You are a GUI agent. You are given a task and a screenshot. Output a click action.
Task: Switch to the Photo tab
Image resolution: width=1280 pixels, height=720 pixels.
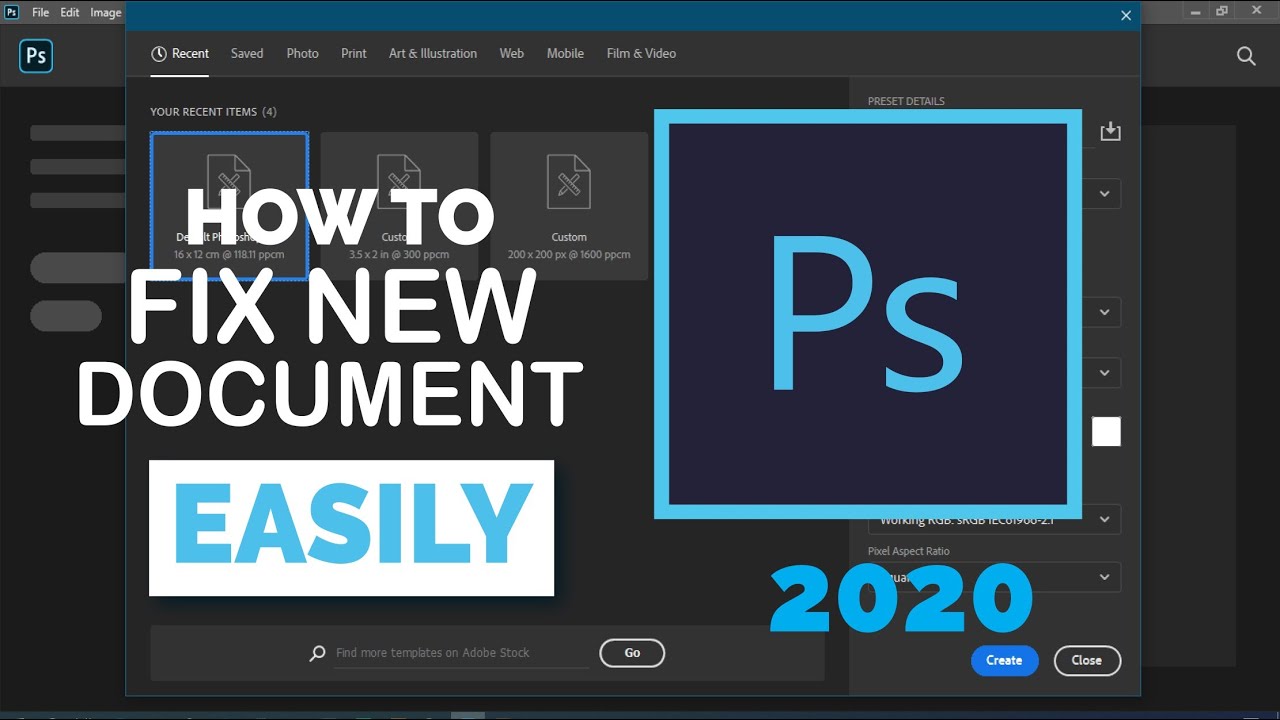coord(302,54)
